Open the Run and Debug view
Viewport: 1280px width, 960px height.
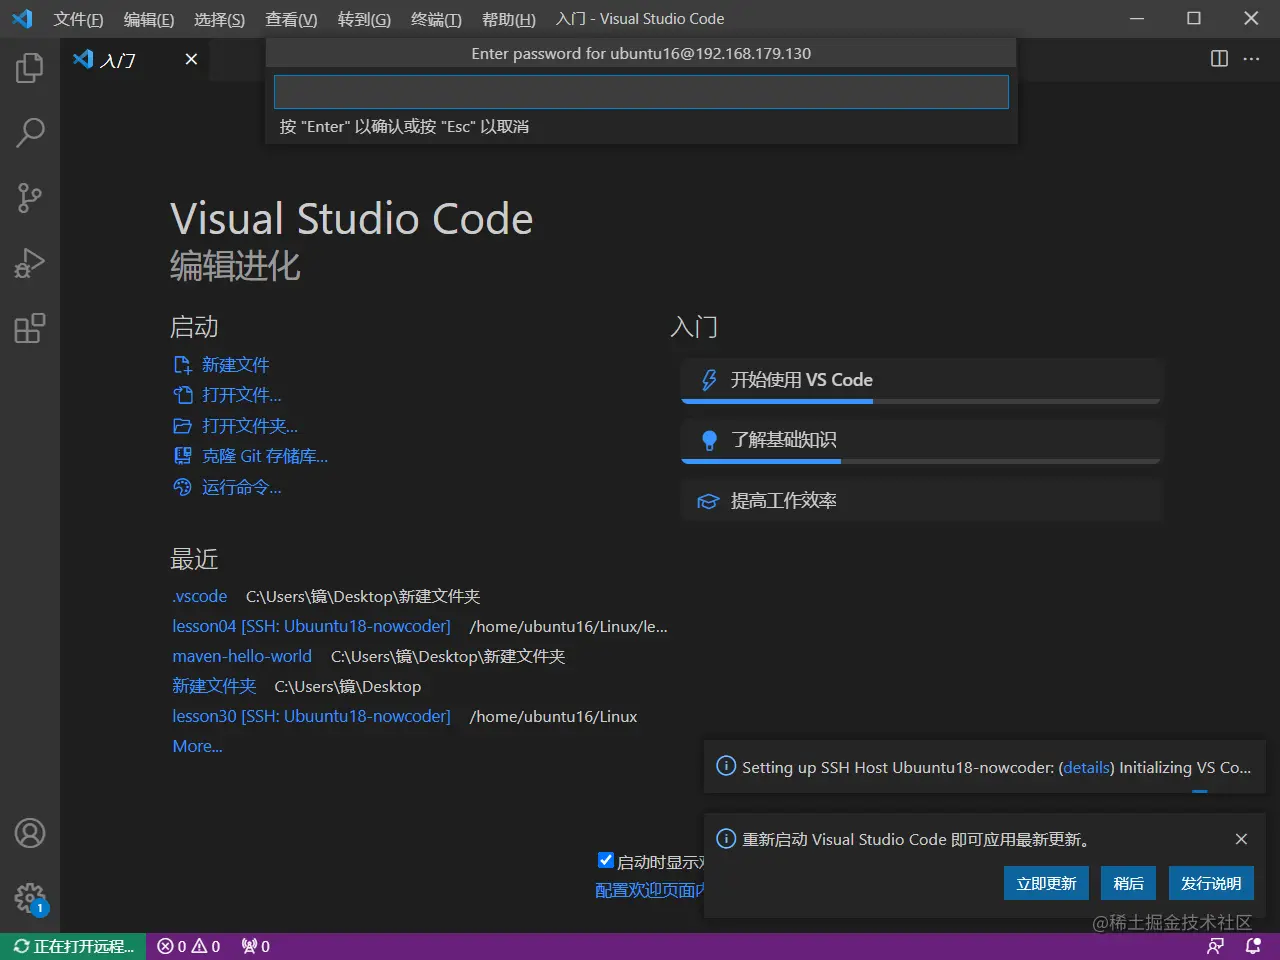pyautogui.click(x=30, y=263)
